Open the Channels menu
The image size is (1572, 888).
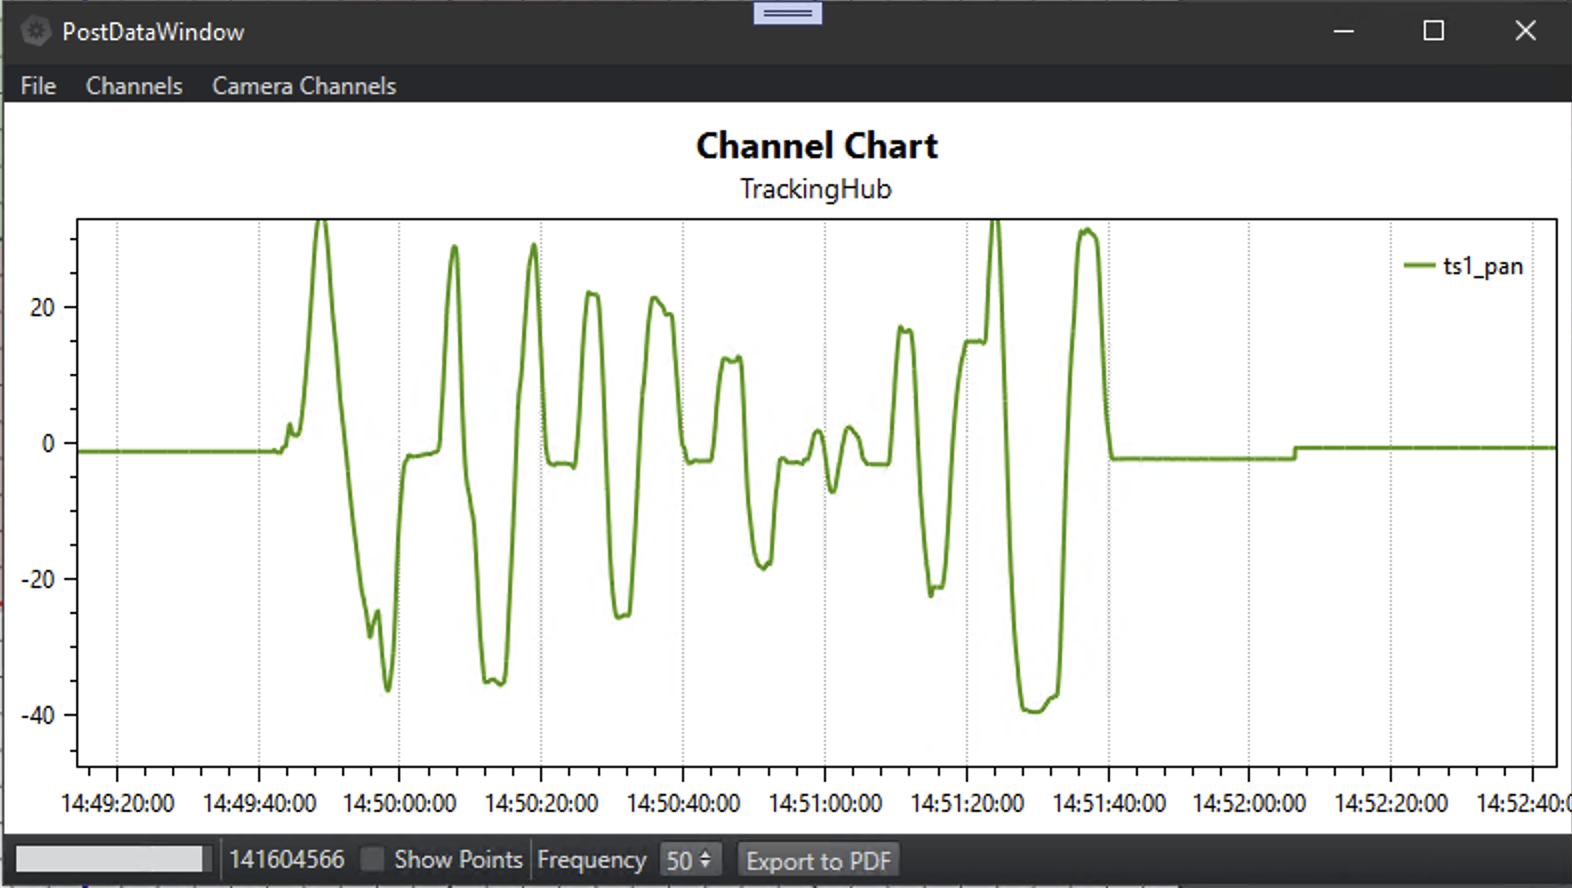tap(134, 86)
